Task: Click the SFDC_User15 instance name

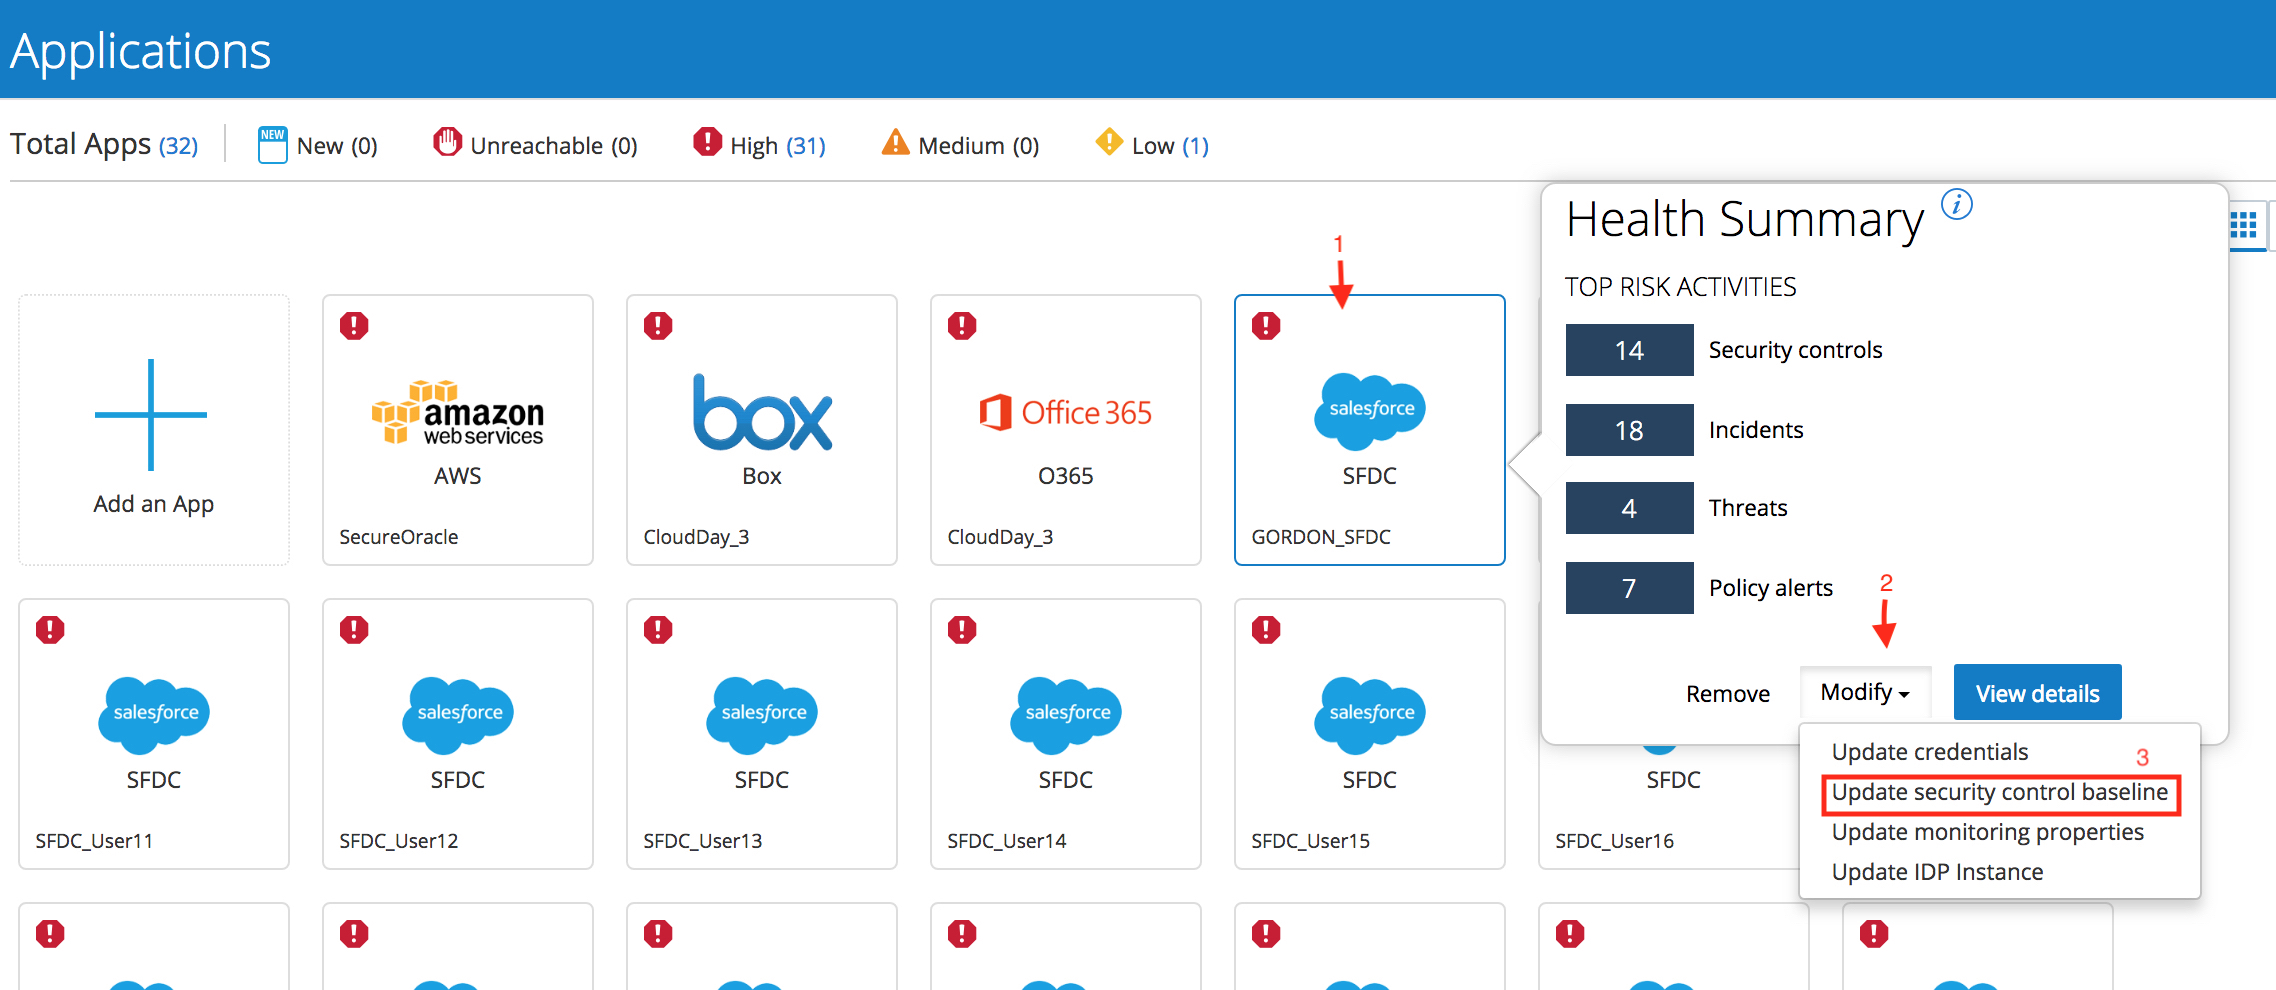Action: pos(1311,841)
